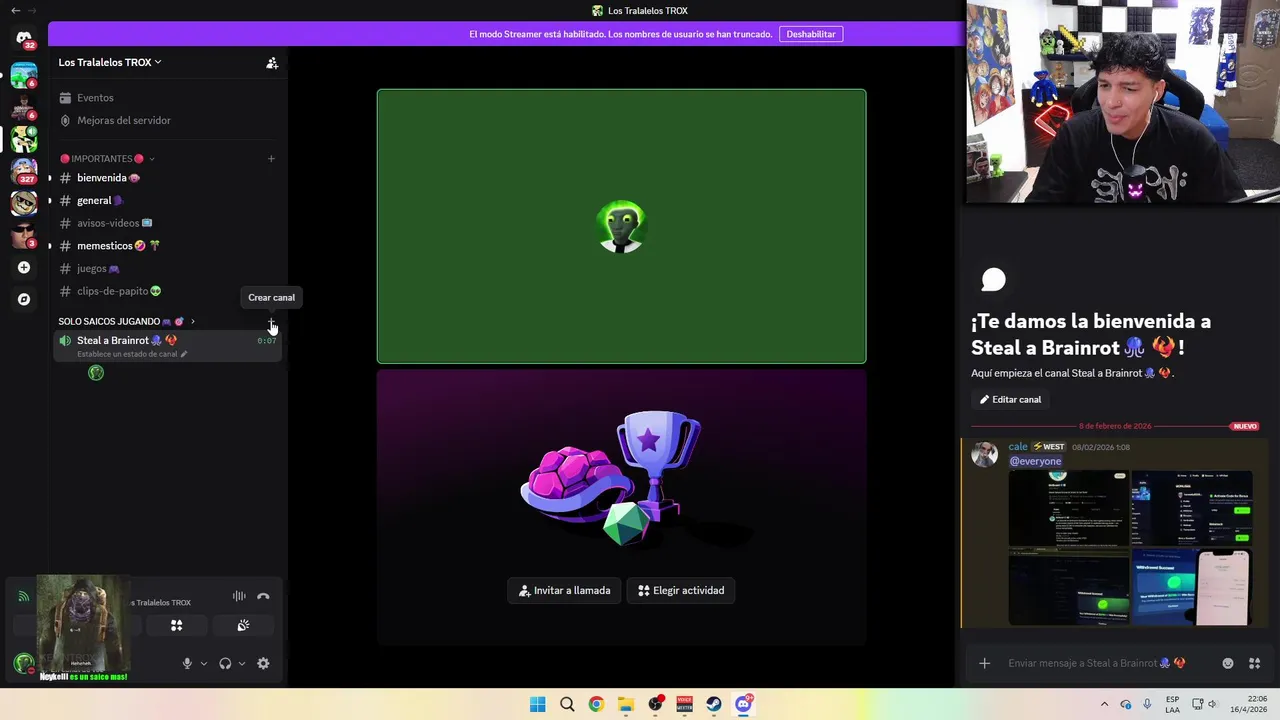Click ESP LAA language indicator
This screenshot has height=720, width=1280.
(1173, 704)
